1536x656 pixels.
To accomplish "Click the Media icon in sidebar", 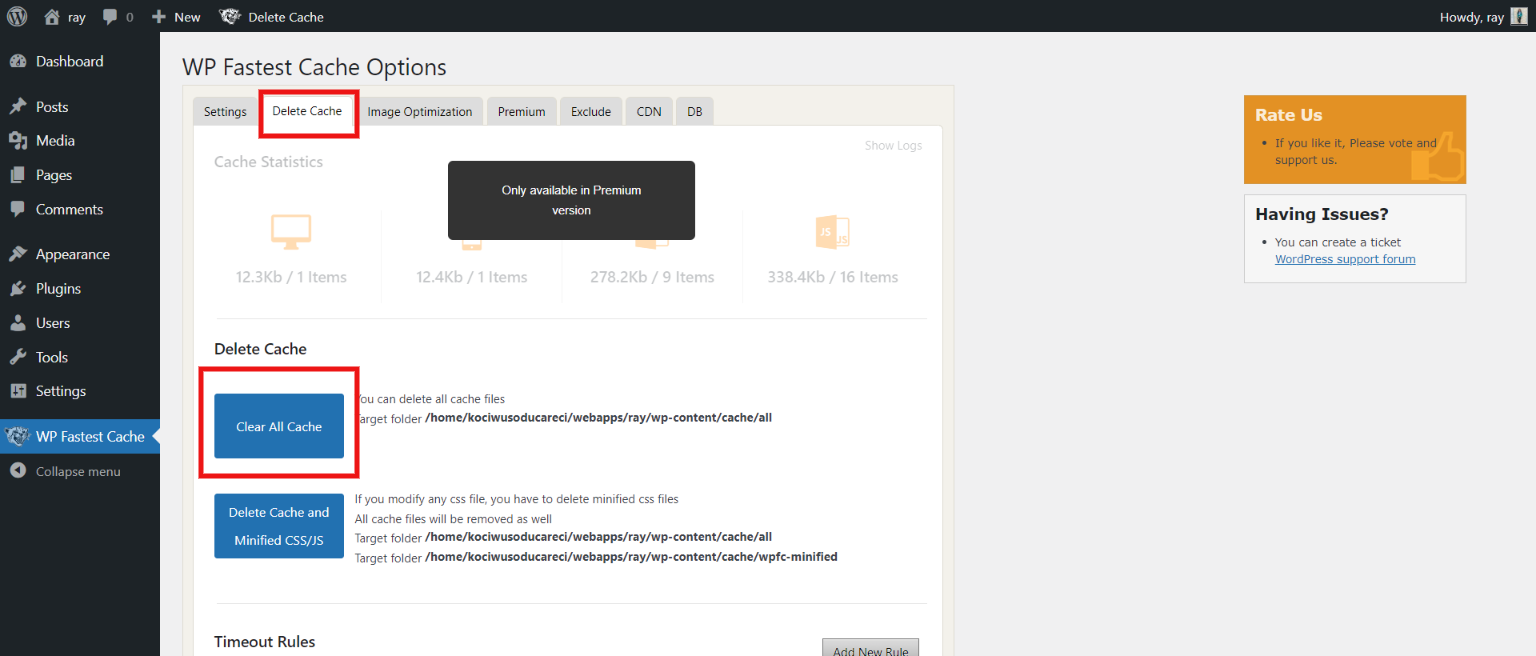I will click(x=18, y=141).
